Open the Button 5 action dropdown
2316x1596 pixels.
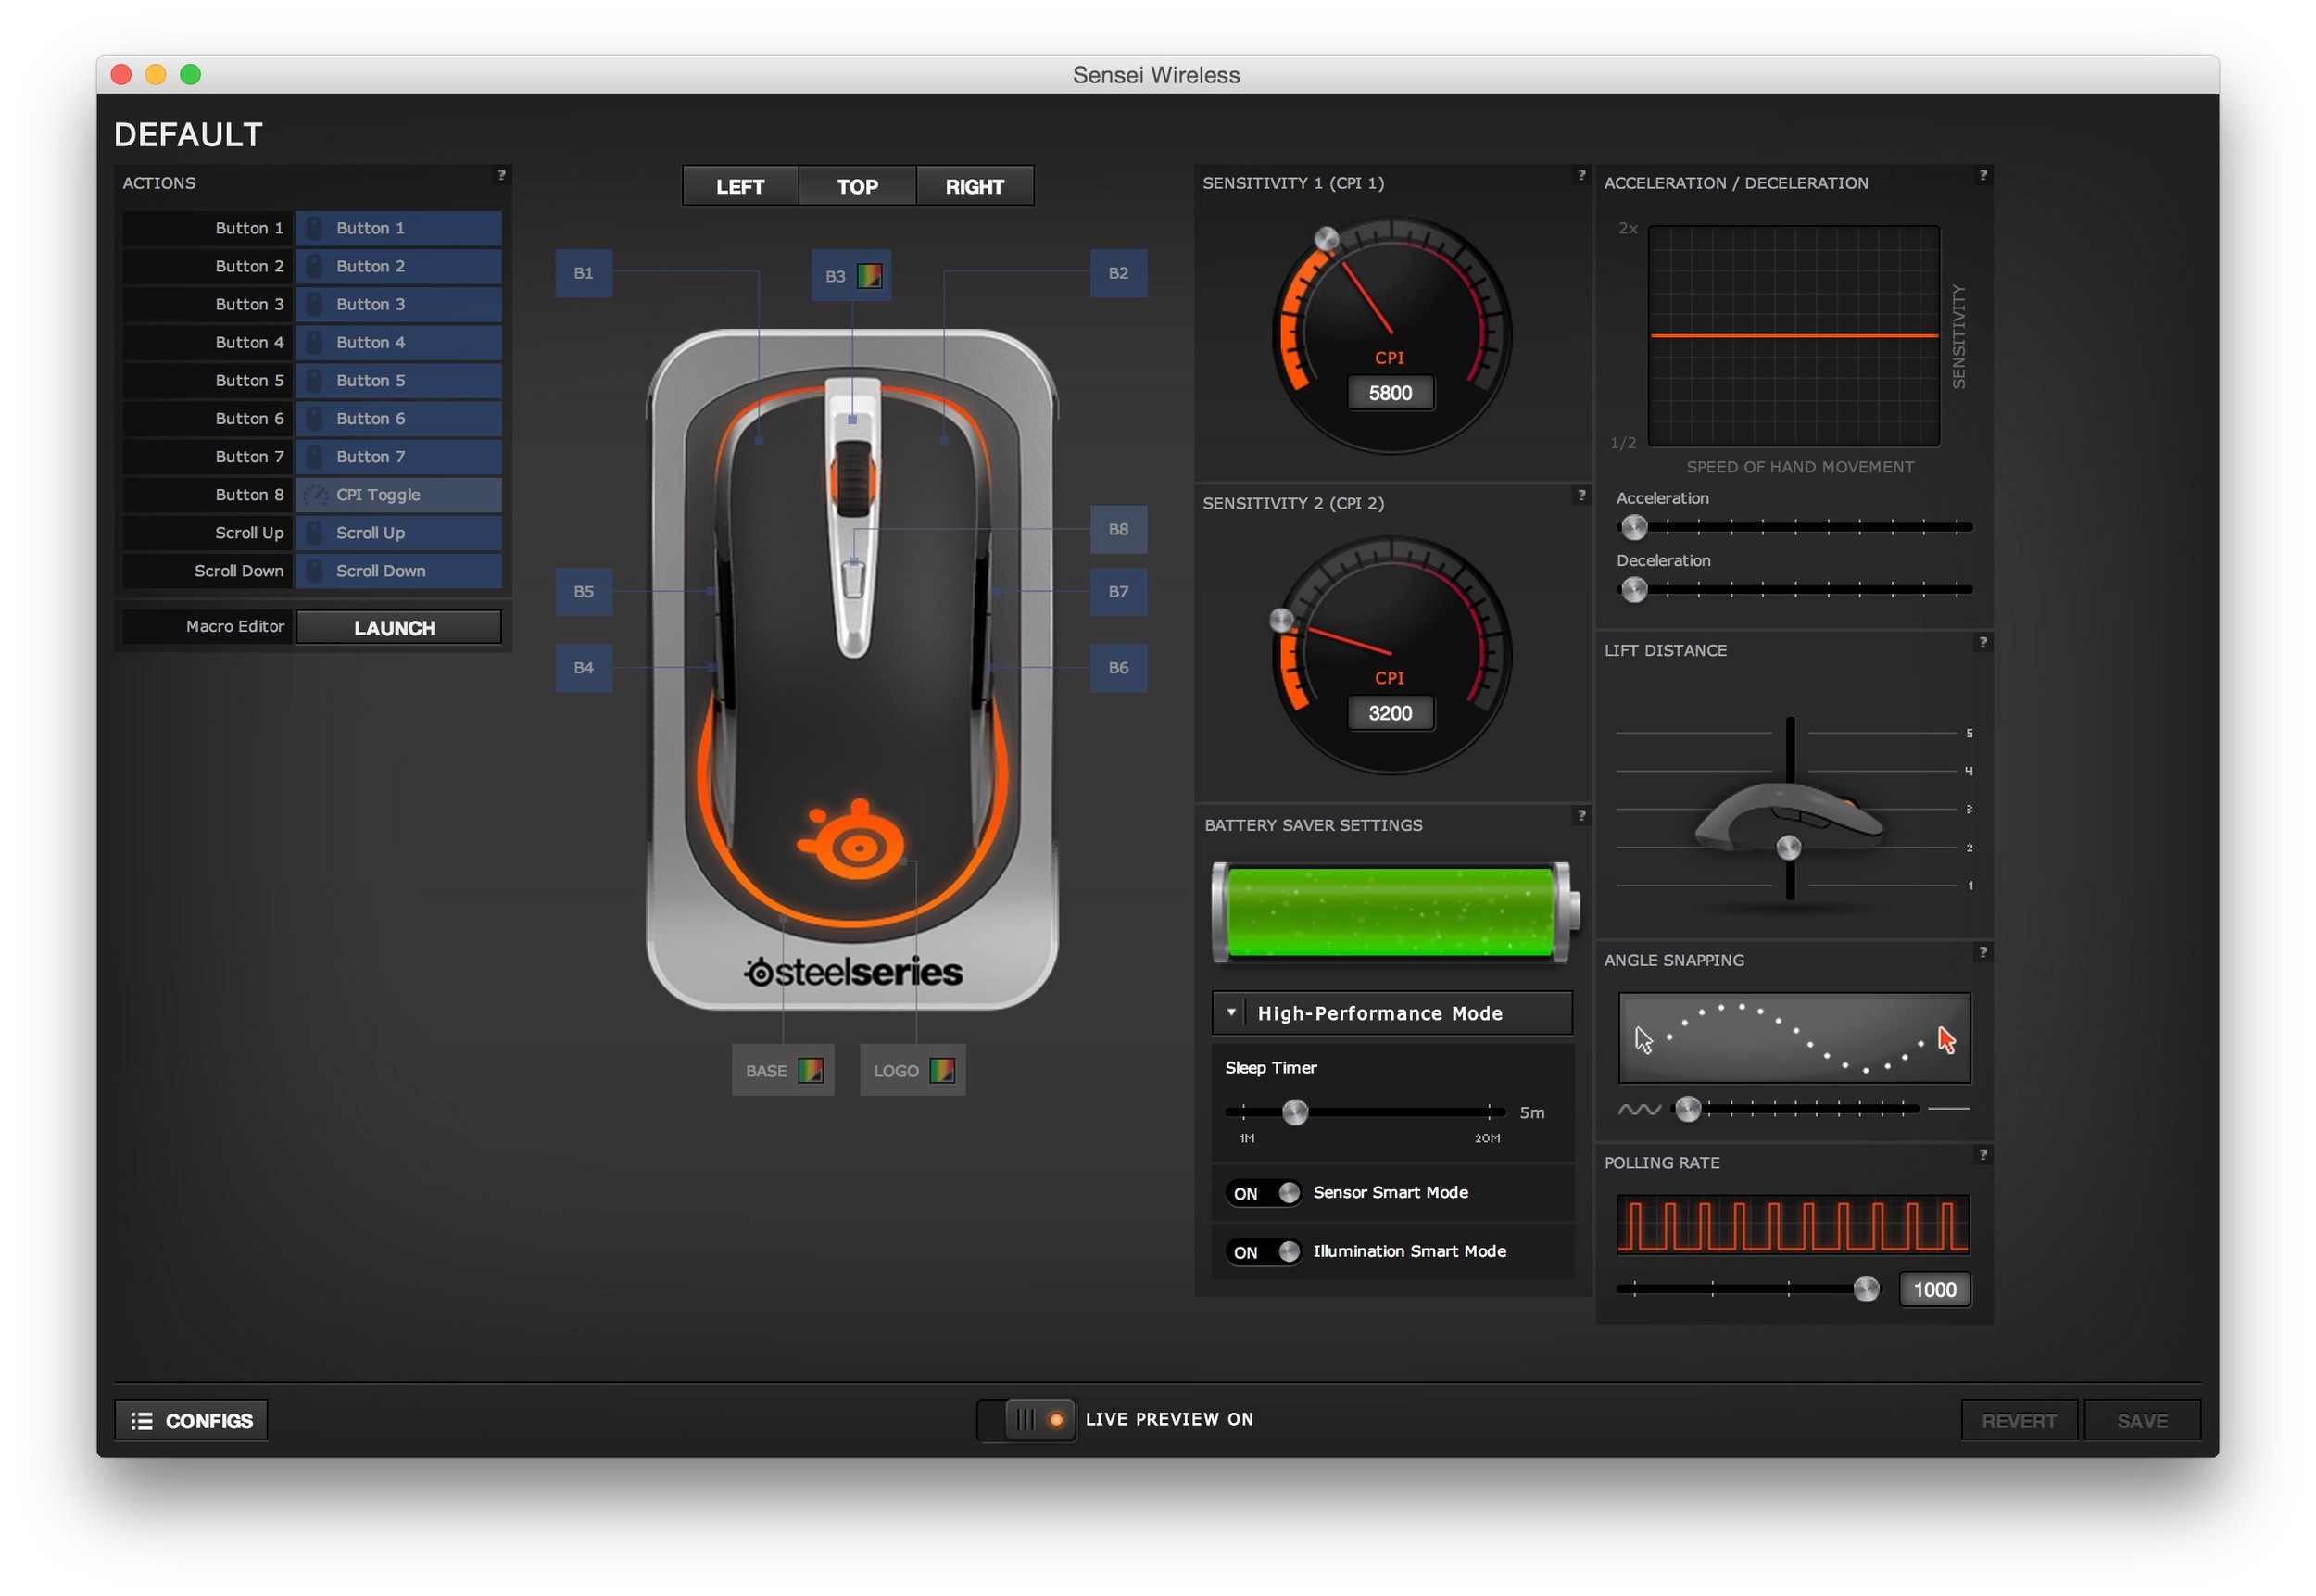point(398,380)
